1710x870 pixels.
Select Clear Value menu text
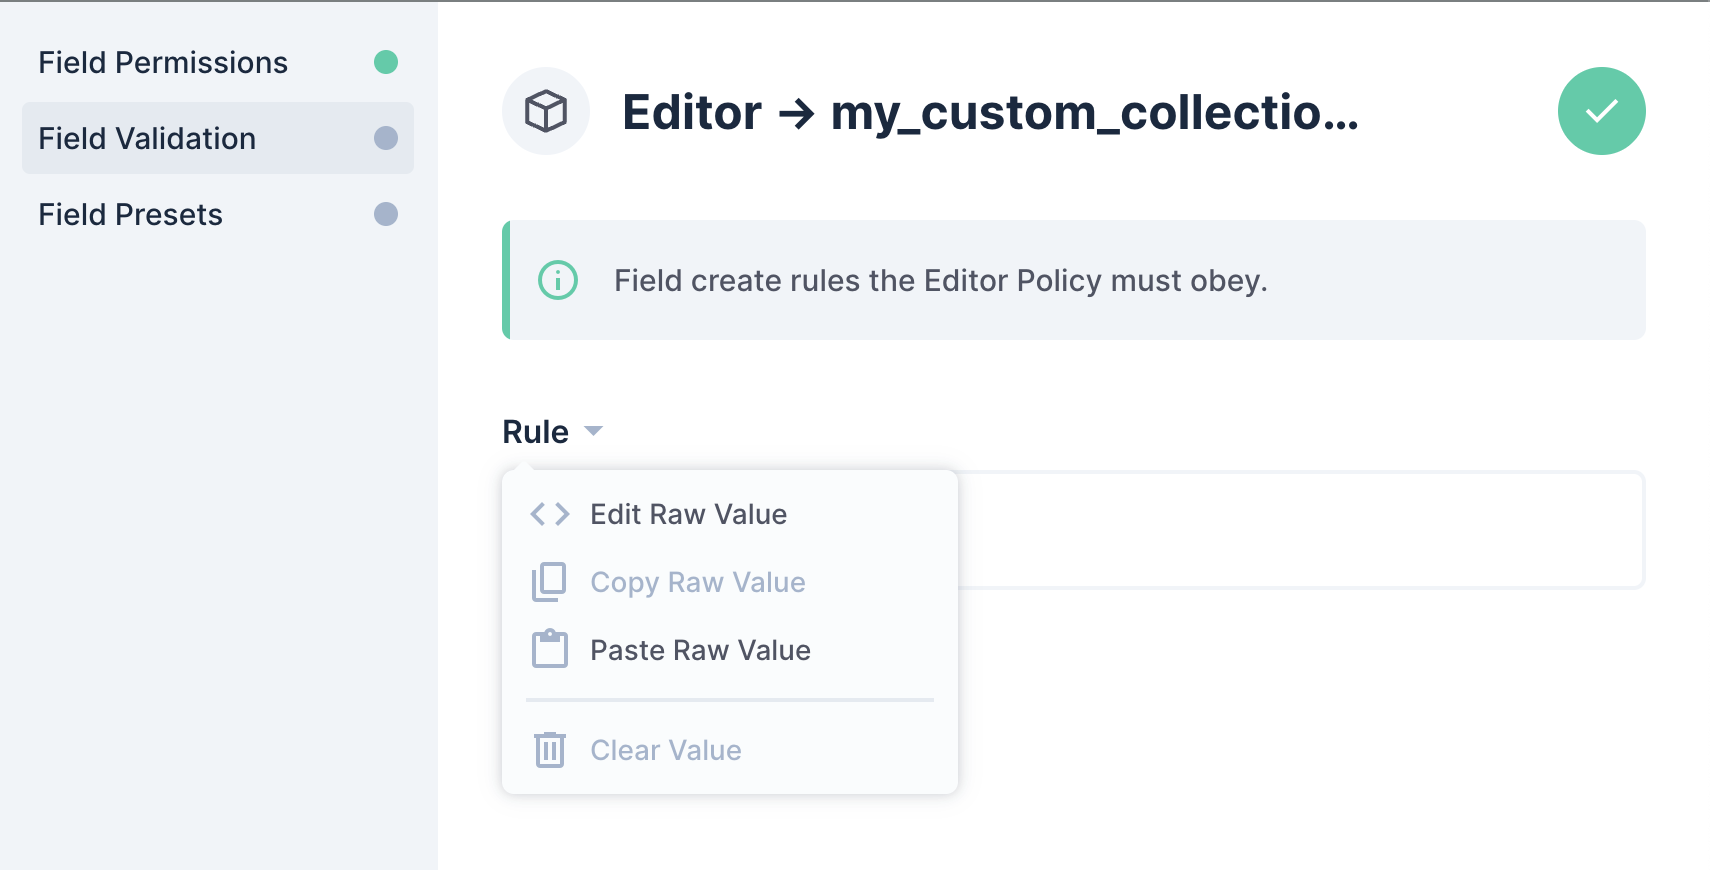tap(665, 750)
